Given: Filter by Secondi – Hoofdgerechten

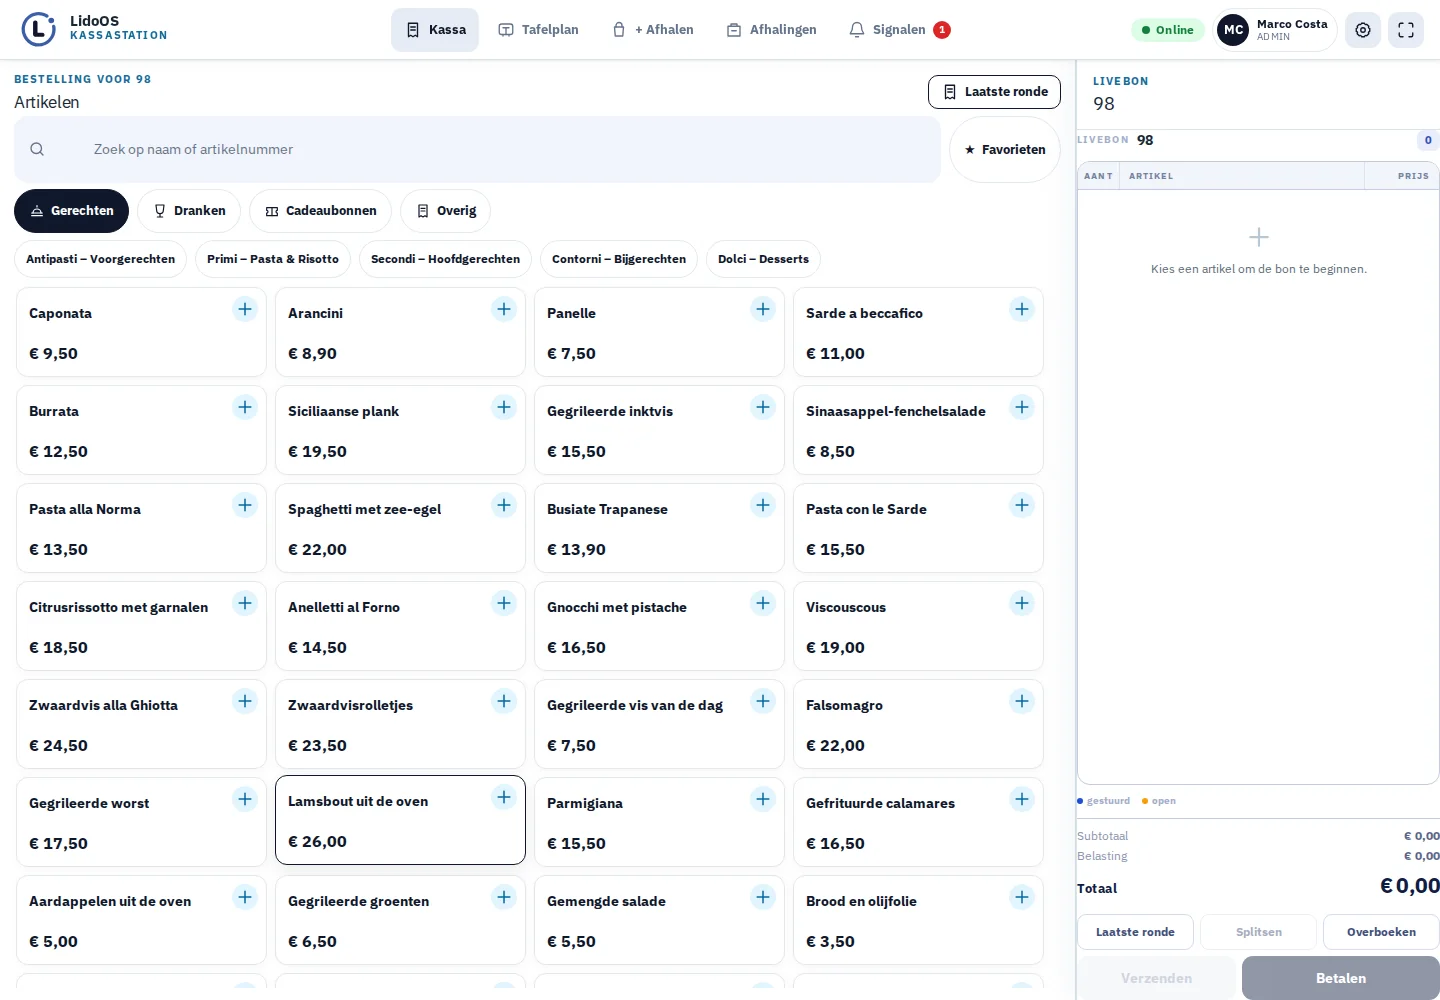Looking at the screenshot, I should [x=445, y=259].
